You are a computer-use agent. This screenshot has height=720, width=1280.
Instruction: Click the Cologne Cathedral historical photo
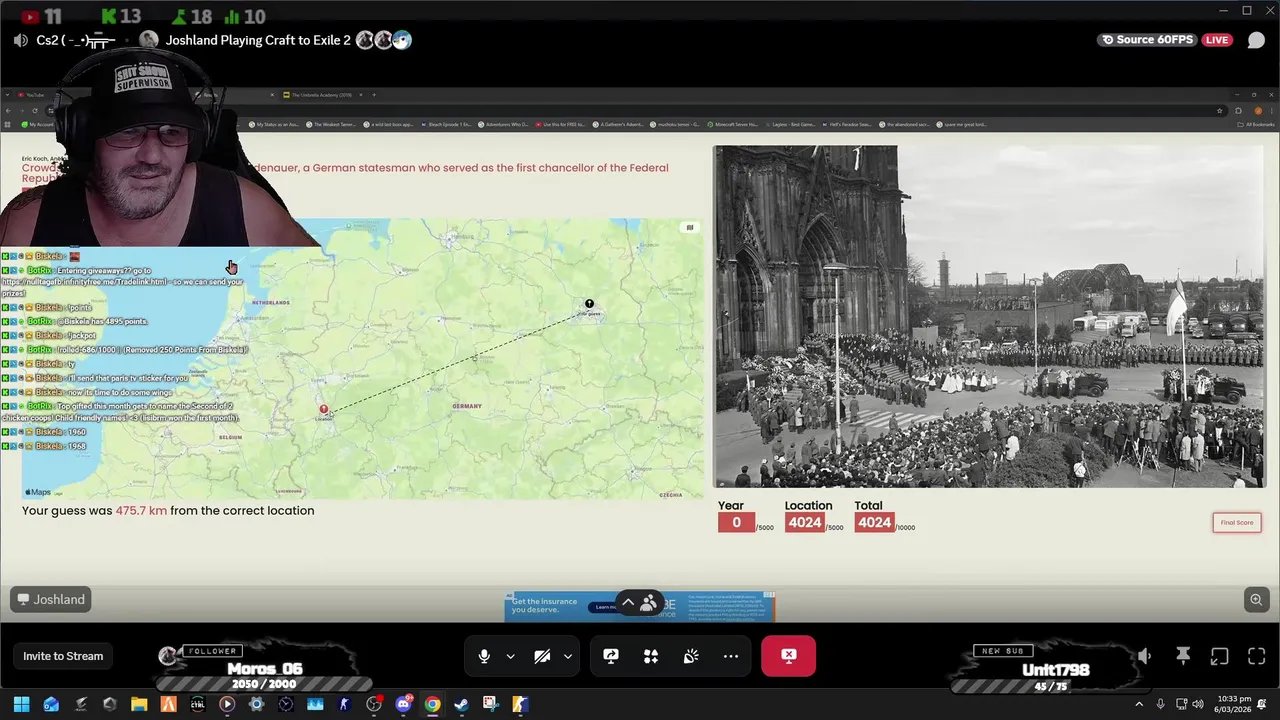(x=988, y=316)
